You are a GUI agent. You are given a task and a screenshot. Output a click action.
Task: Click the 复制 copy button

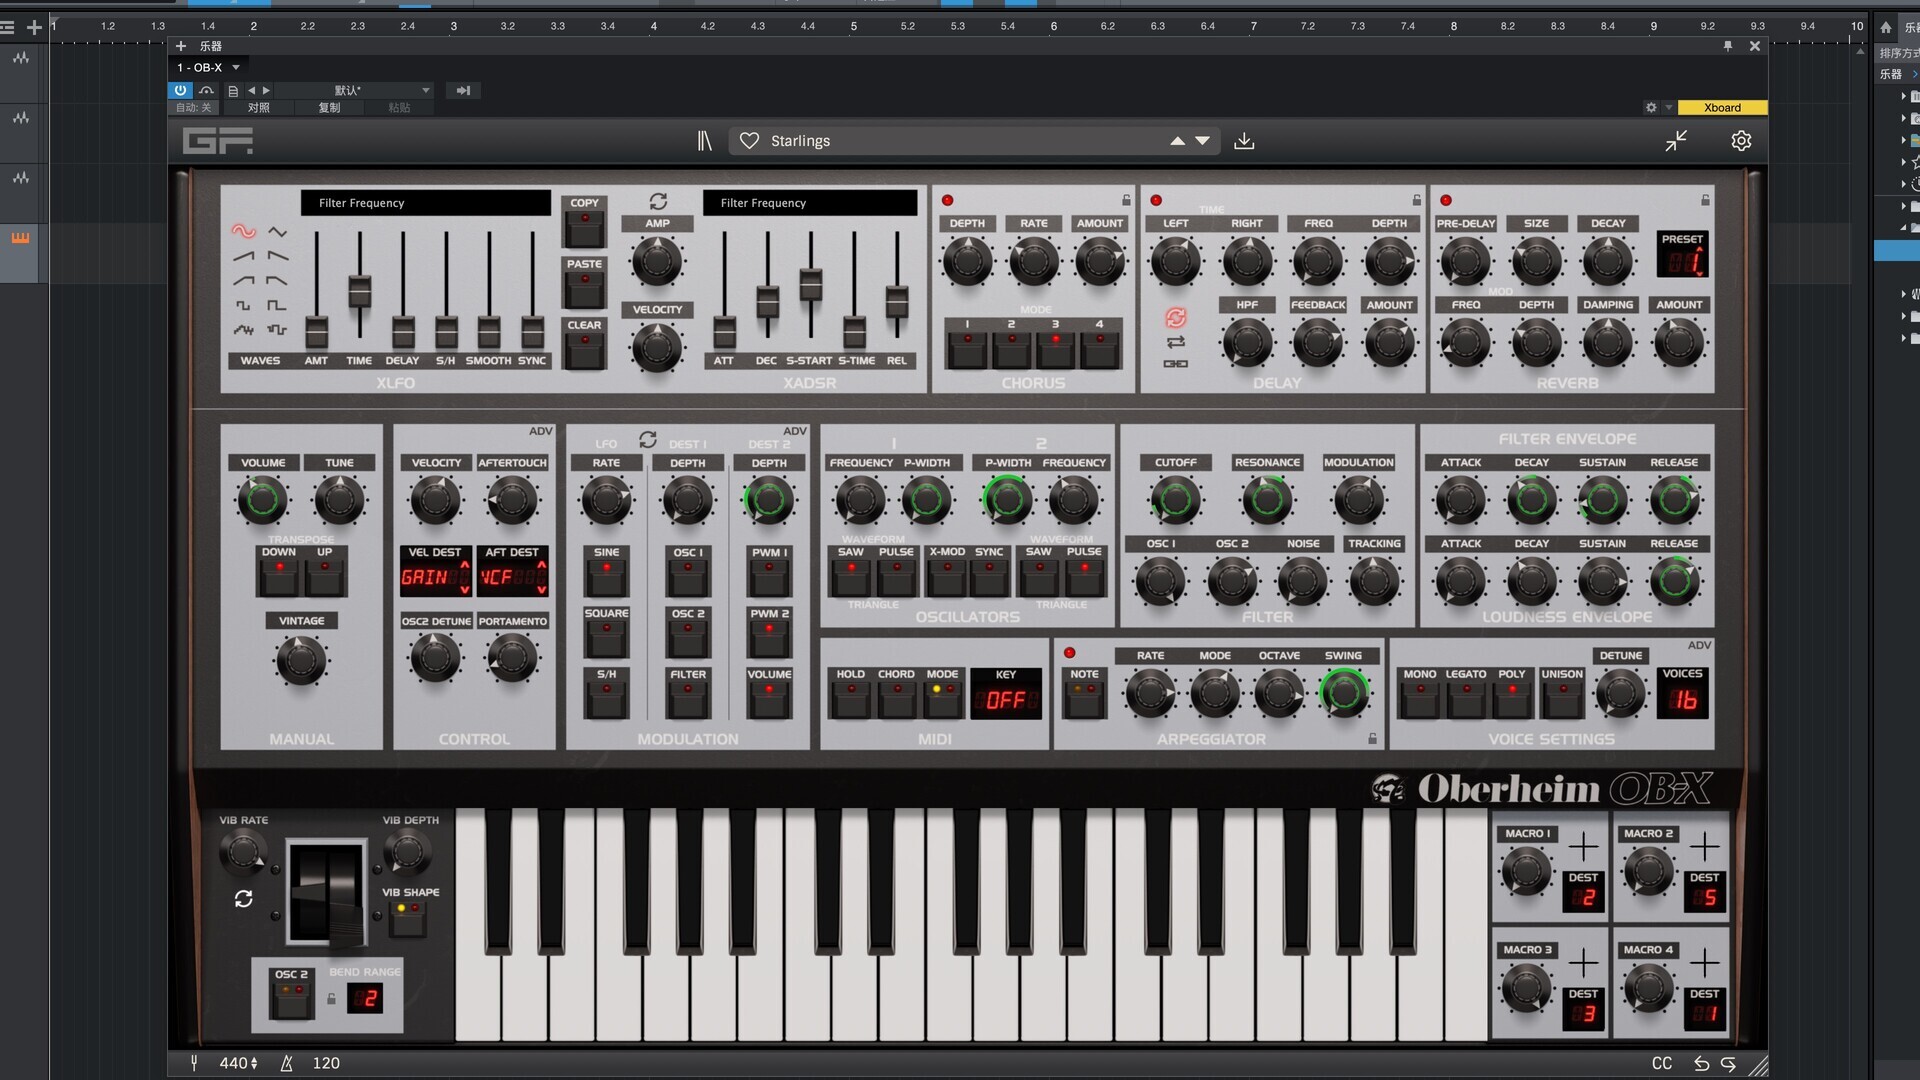pos(329,107)
